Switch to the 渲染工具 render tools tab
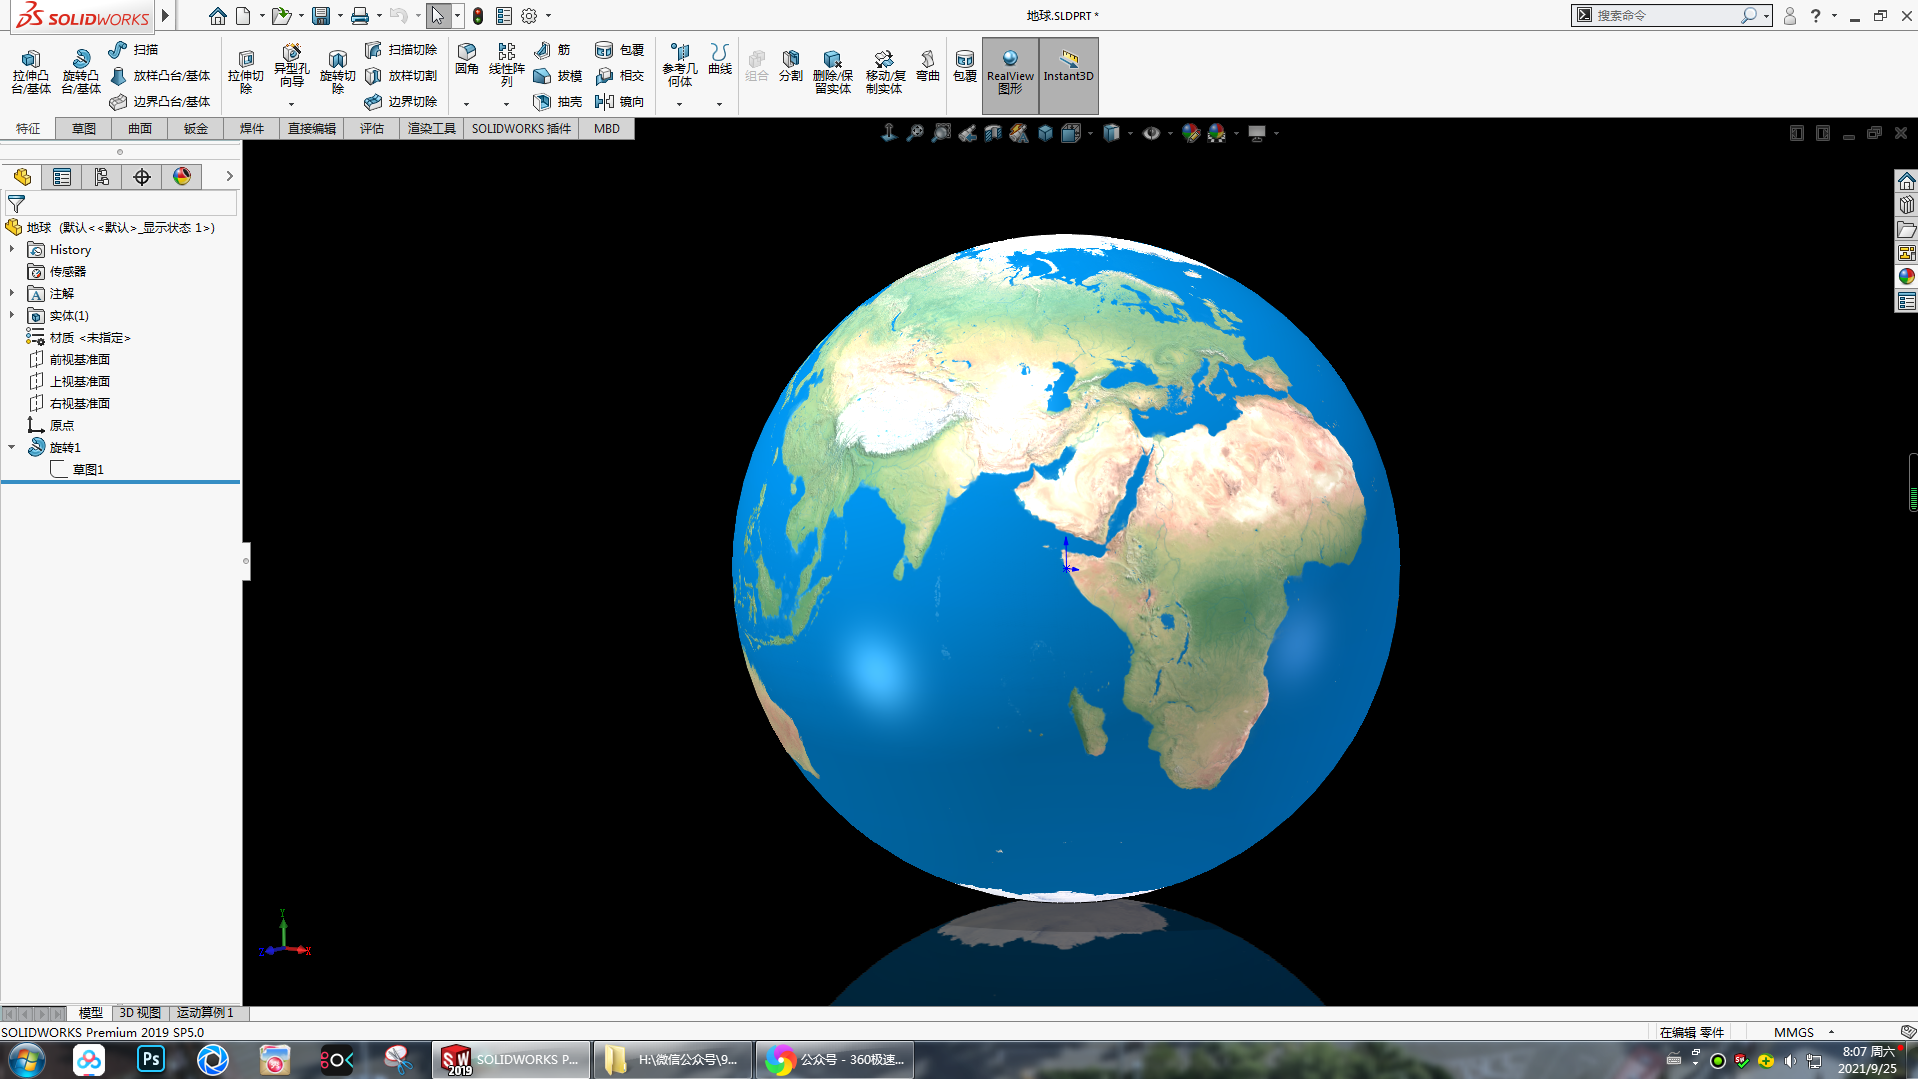This screenshot has height=1079, width=1918. coord(432,128)
